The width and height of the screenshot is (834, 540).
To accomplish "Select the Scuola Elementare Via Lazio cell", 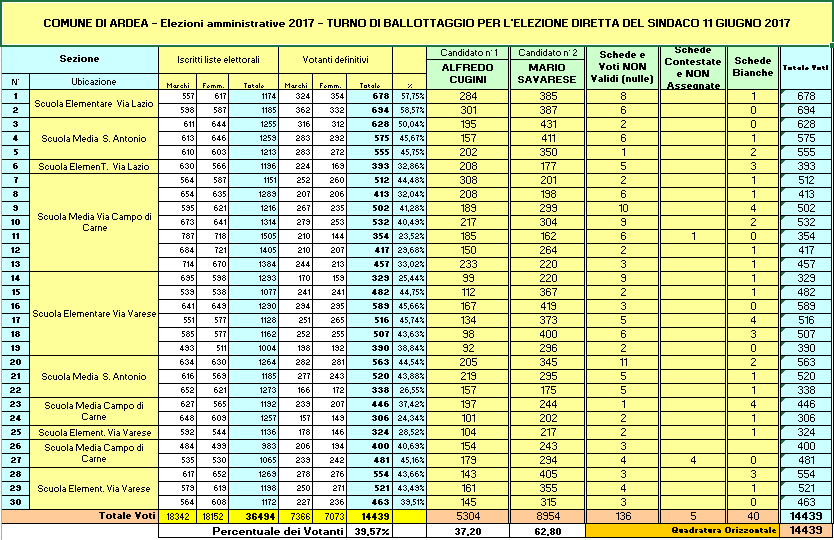I will coord(87,103).
